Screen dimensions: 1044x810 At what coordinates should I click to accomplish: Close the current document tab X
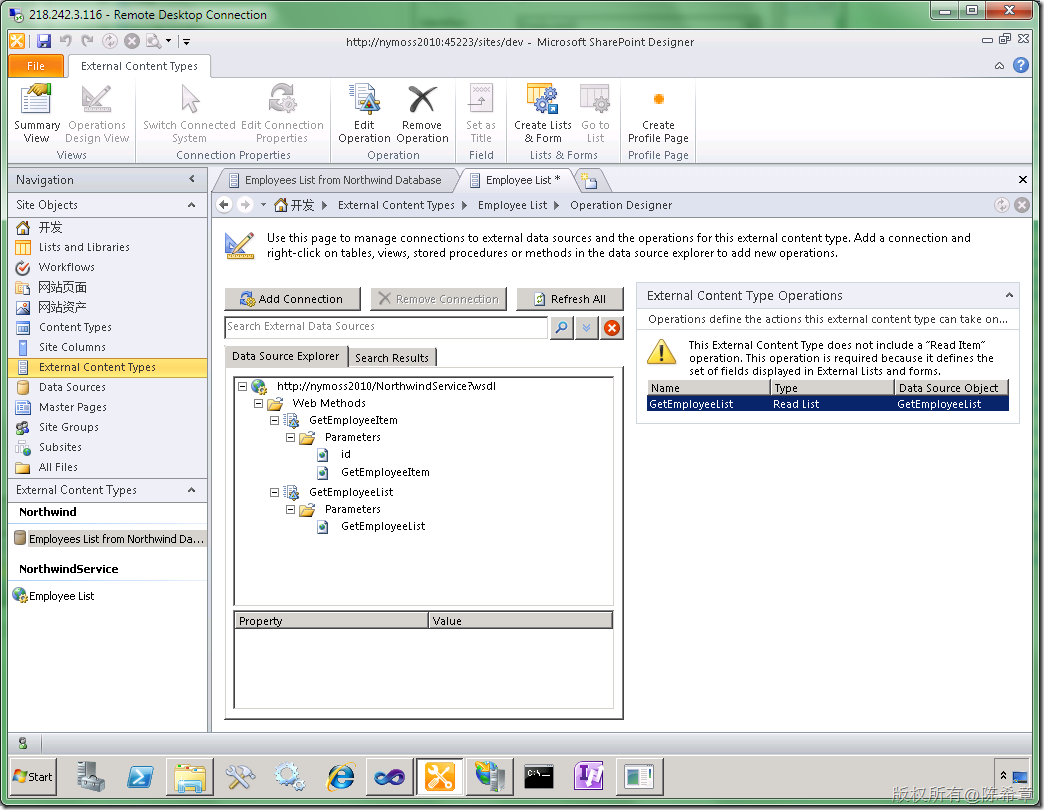(x=1023, y=179)
